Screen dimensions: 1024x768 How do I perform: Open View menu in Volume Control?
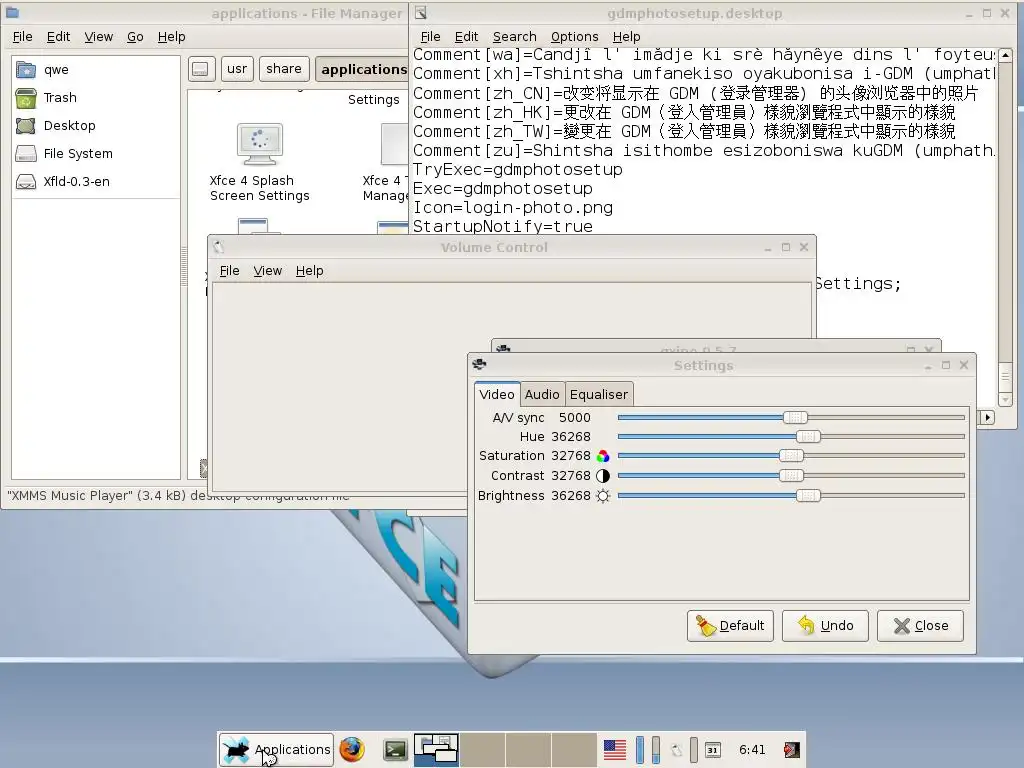click(268, 270)
